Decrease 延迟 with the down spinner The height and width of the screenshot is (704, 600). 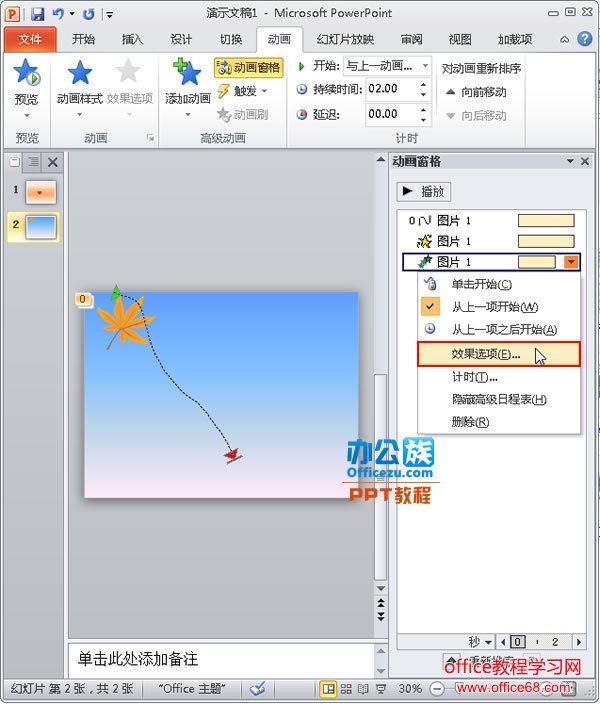tap(424, 120)
